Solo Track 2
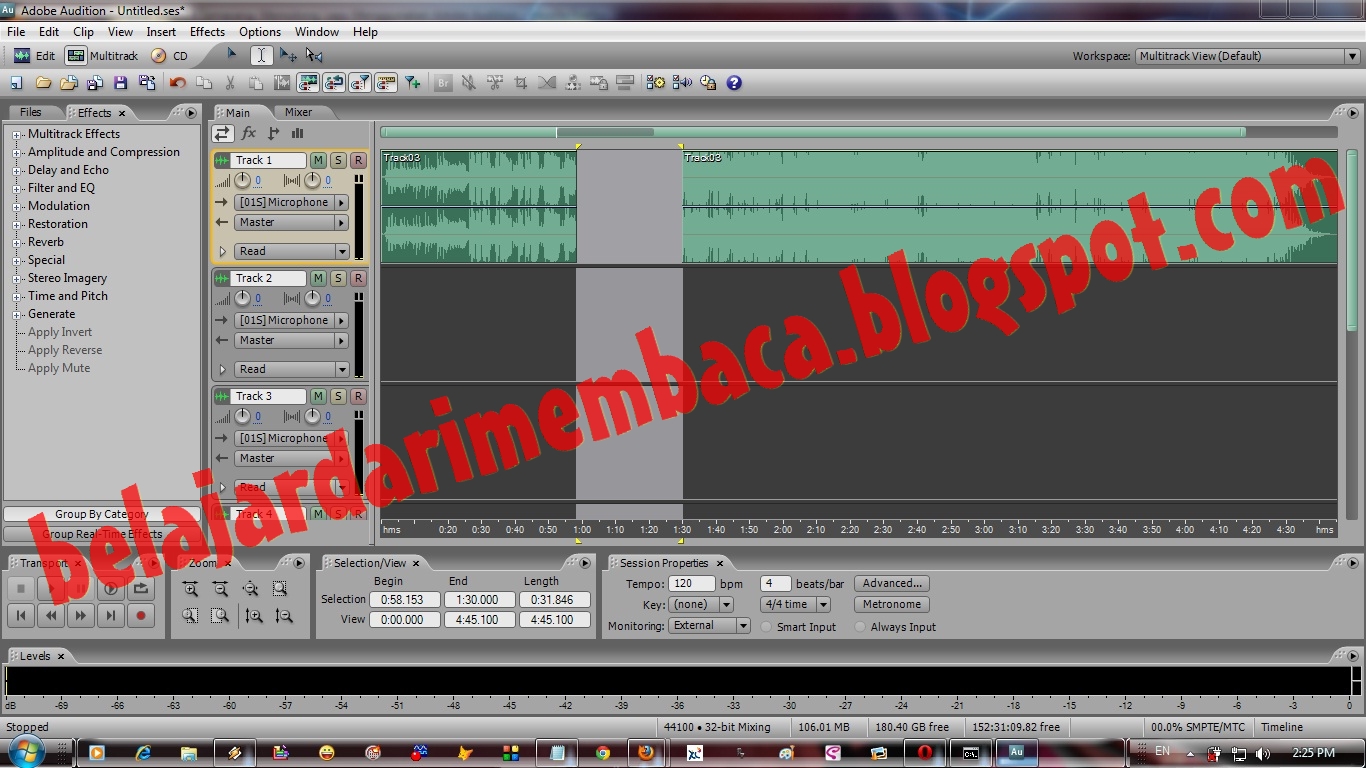This screenshot has height=768, width=1366. [x=338, y=278]
